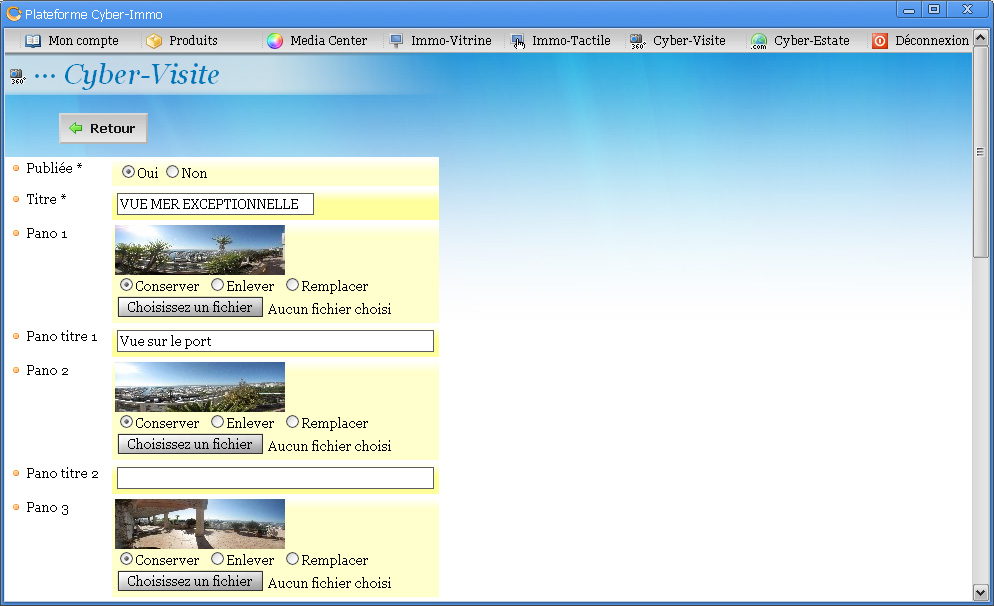Select Enlever for Pano 1
The width and height of the screenshot is (994, 606).
click(217, 285)
